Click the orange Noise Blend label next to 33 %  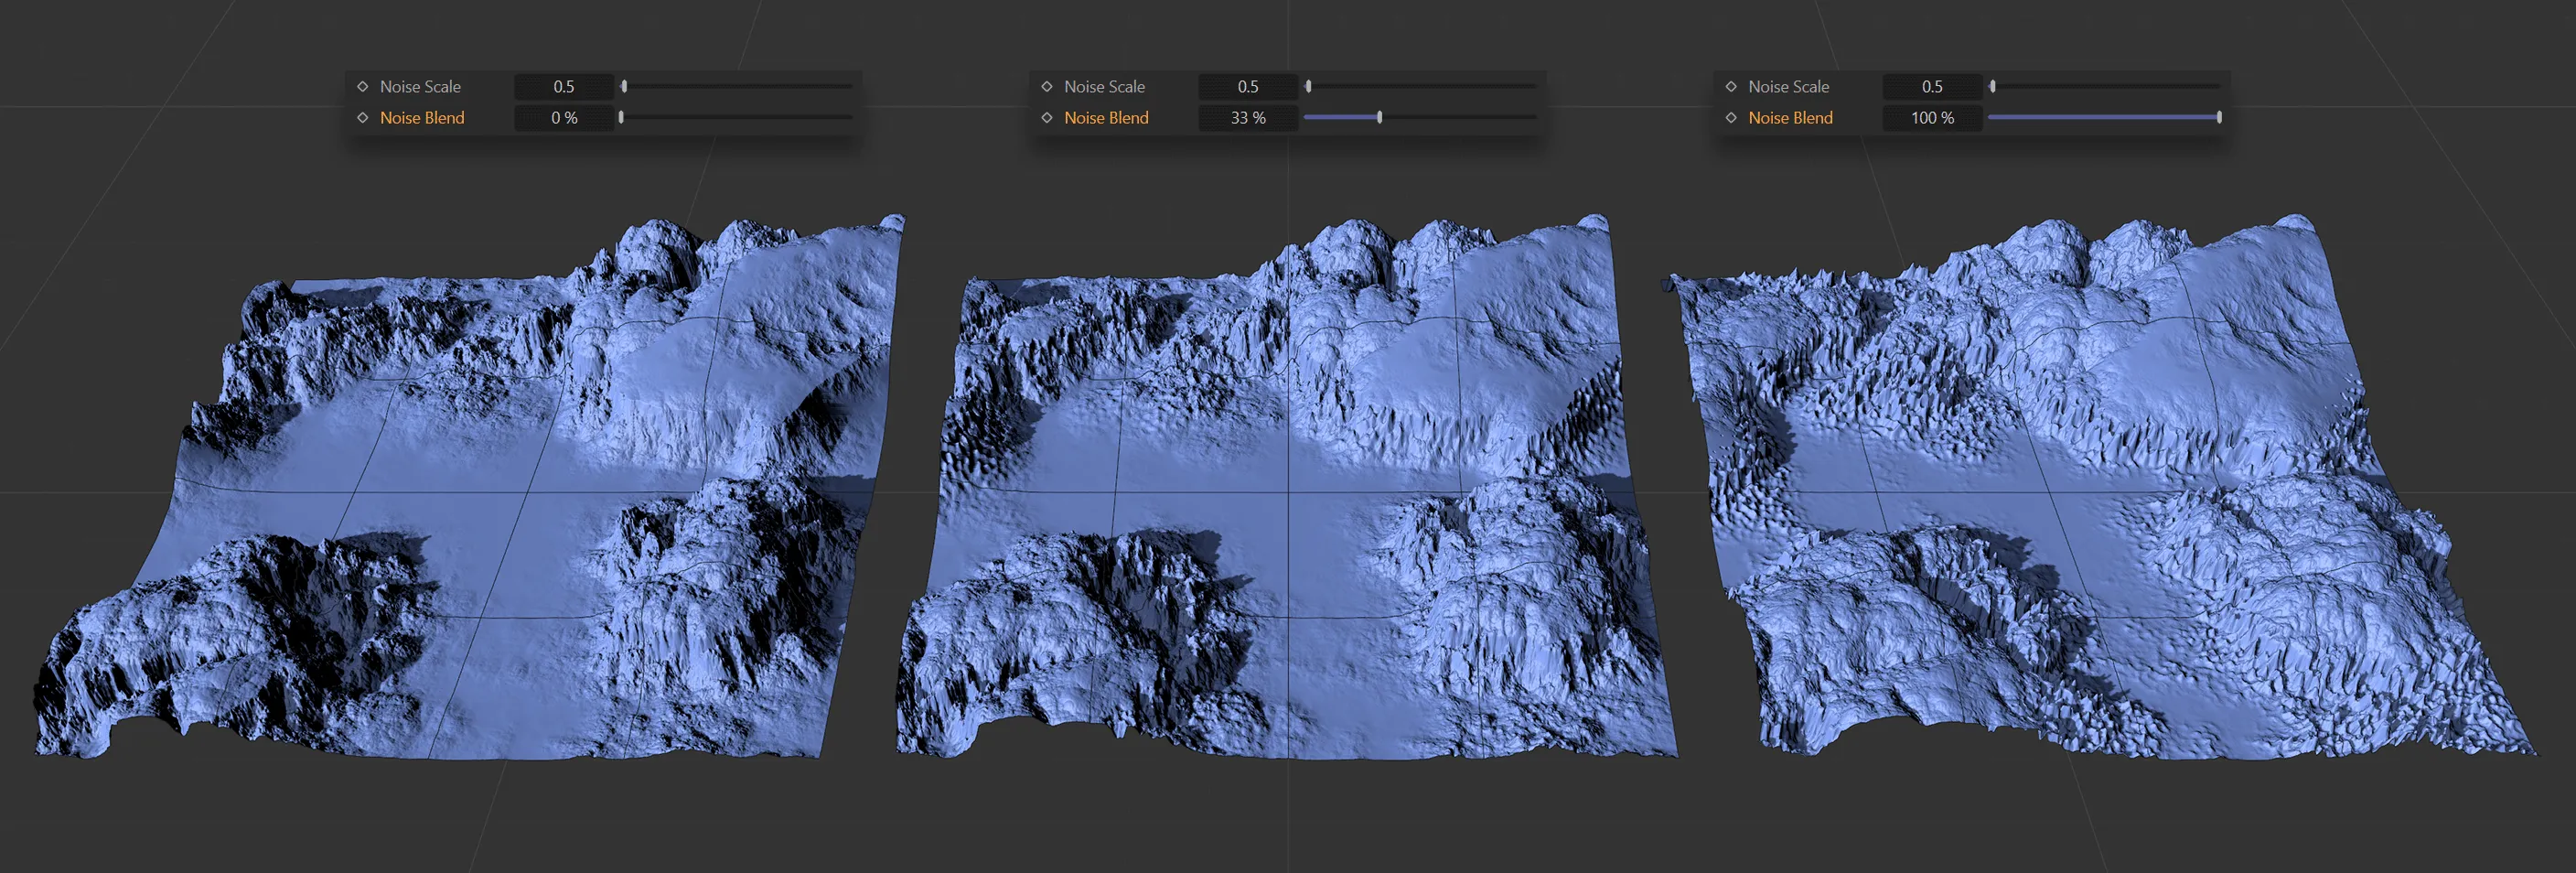pos(1106,118)
